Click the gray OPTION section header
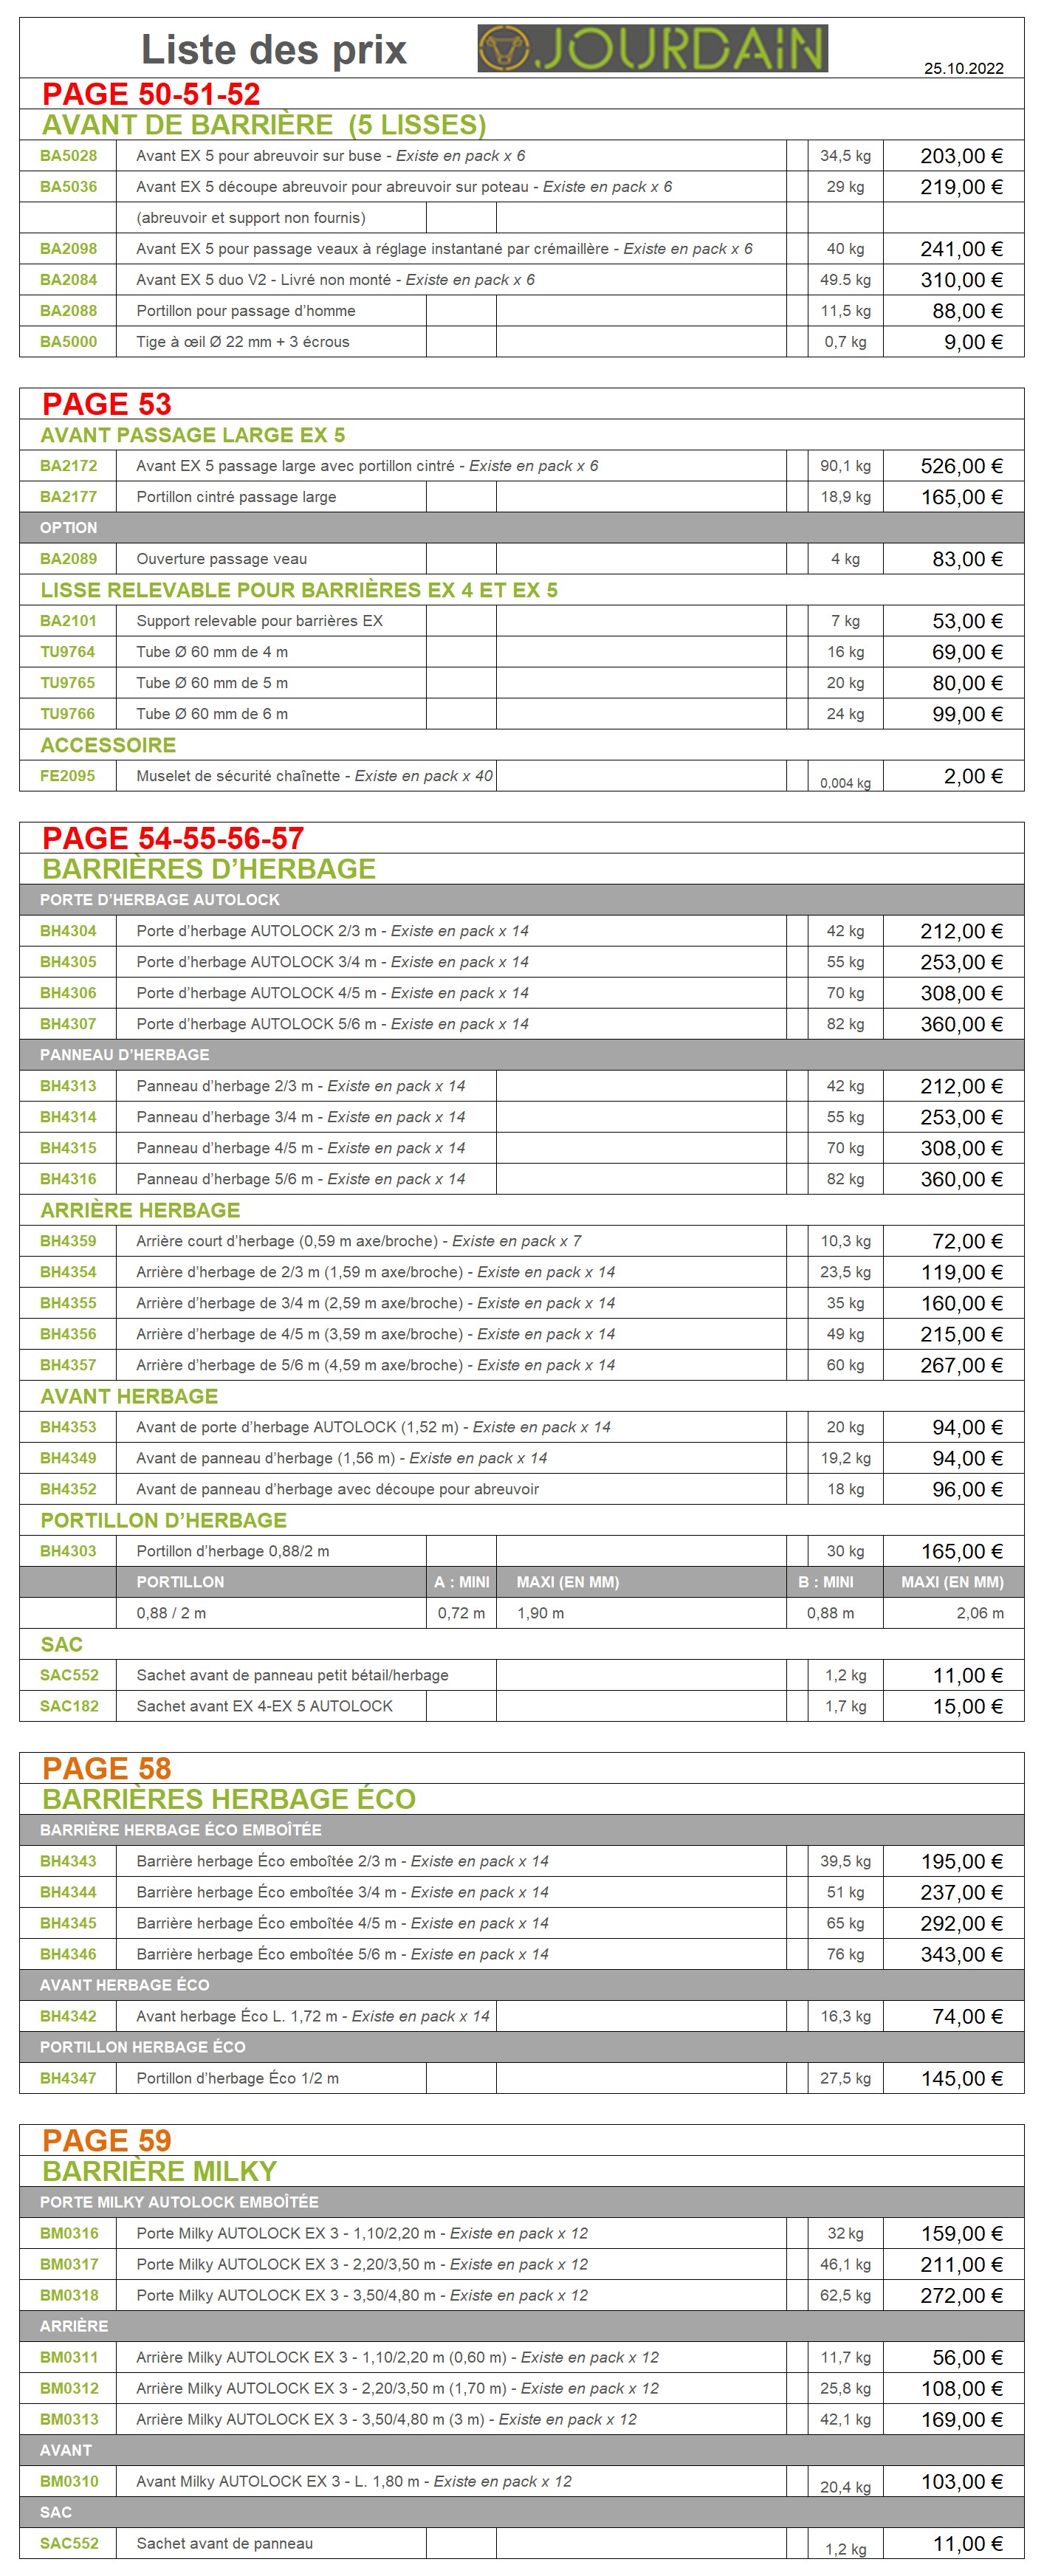The image size is (1044, 2576). 68,528
